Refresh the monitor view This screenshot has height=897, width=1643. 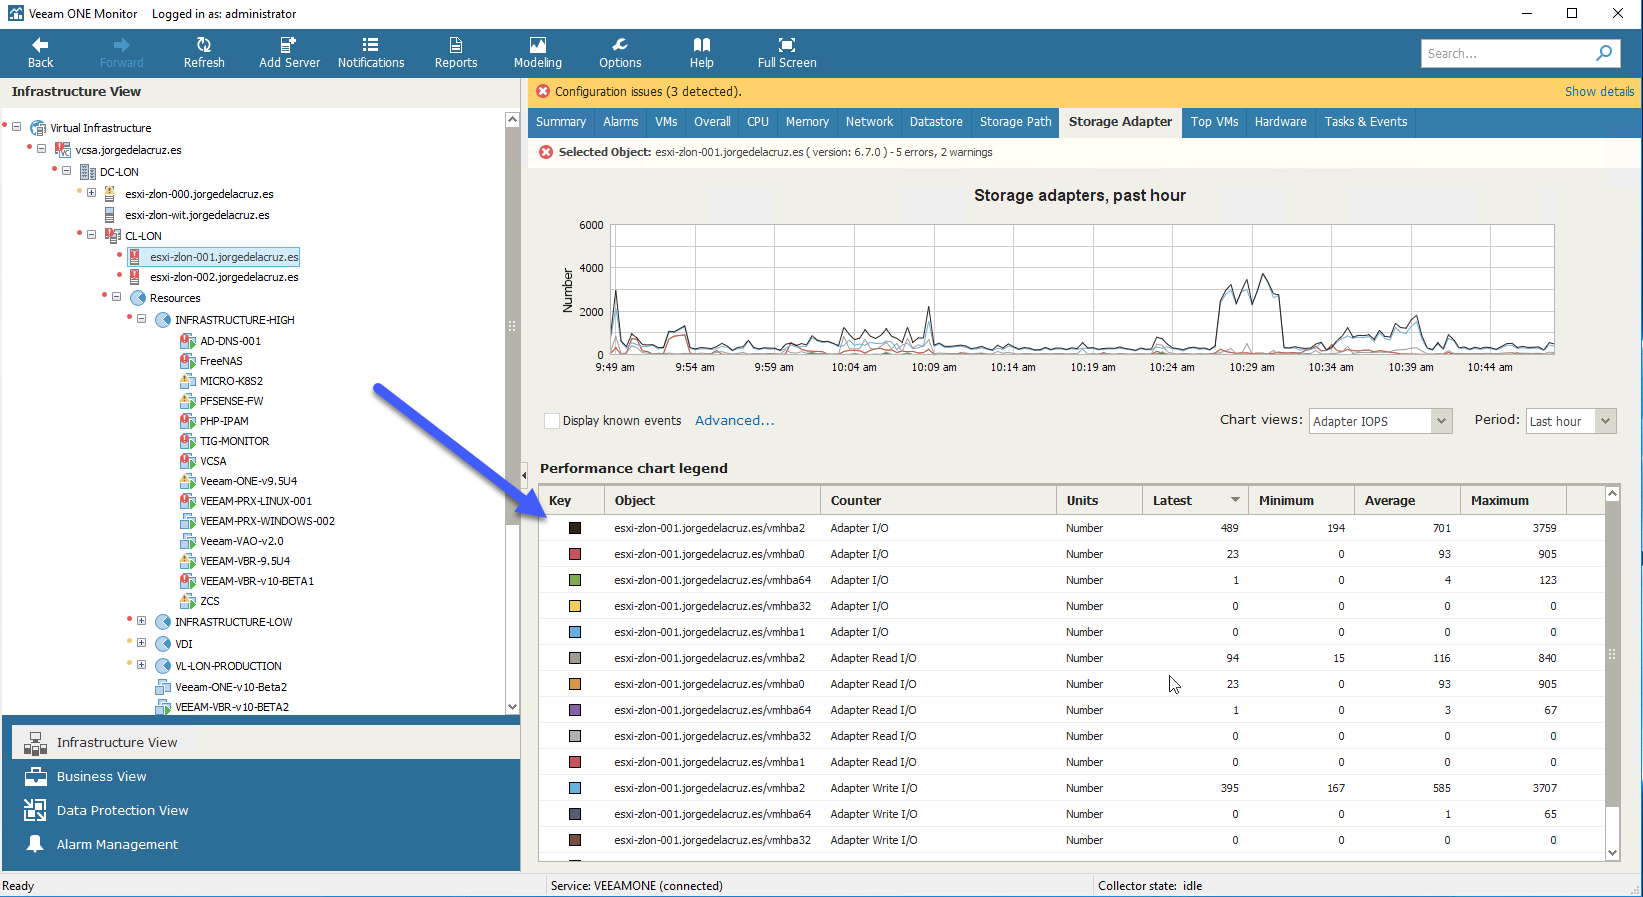[x=204, y=52]
